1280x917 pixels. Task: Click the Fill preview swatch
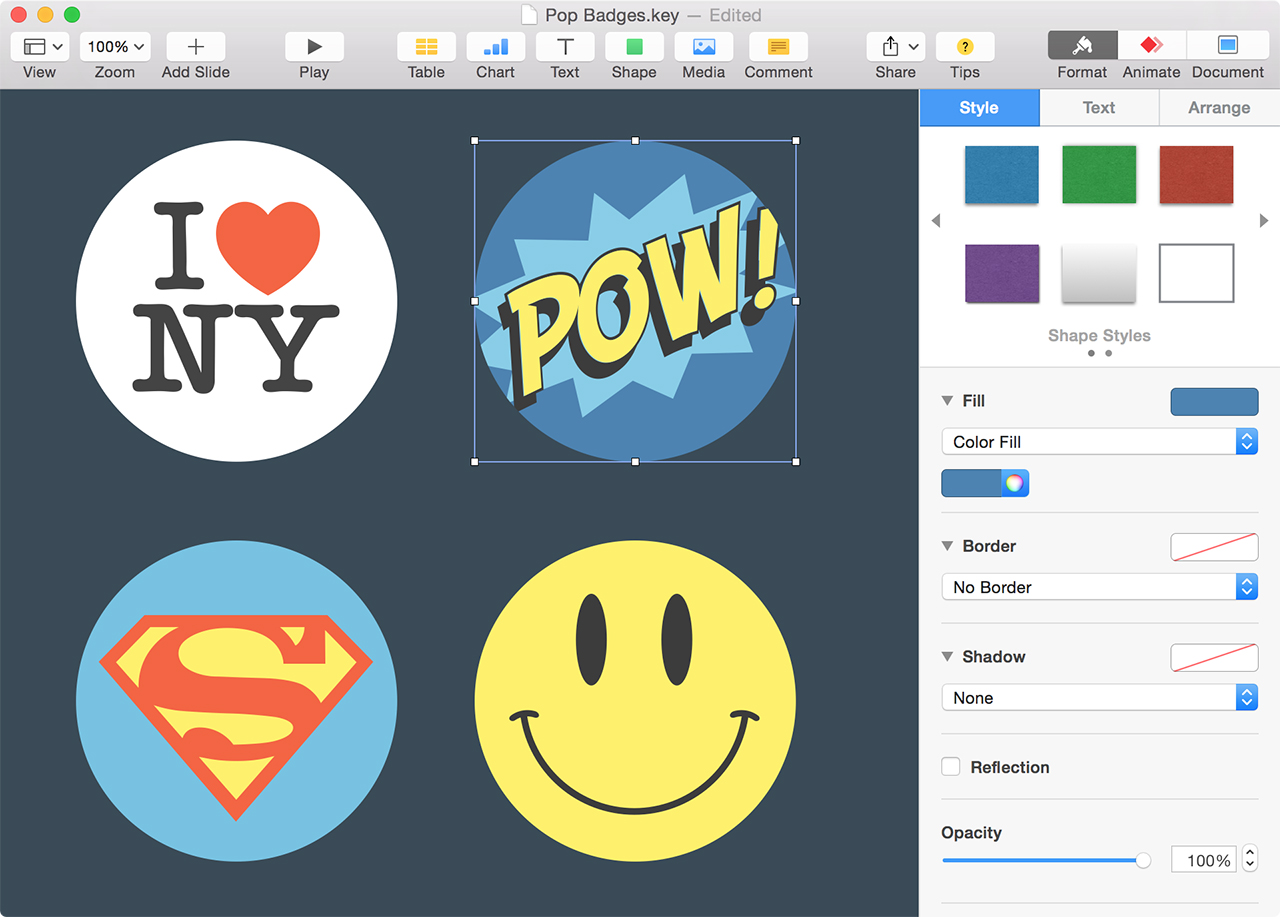click(1214, 402)
